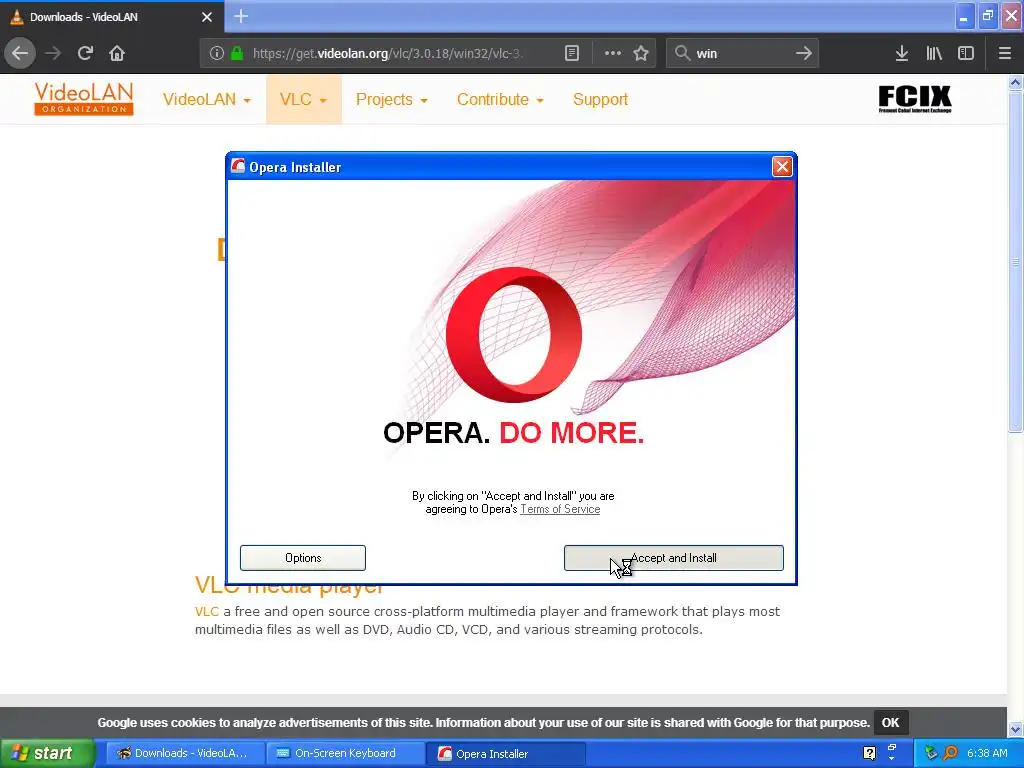Toggle the sidebar icon in toolbar
The image size is (1024, 768).
966,53
